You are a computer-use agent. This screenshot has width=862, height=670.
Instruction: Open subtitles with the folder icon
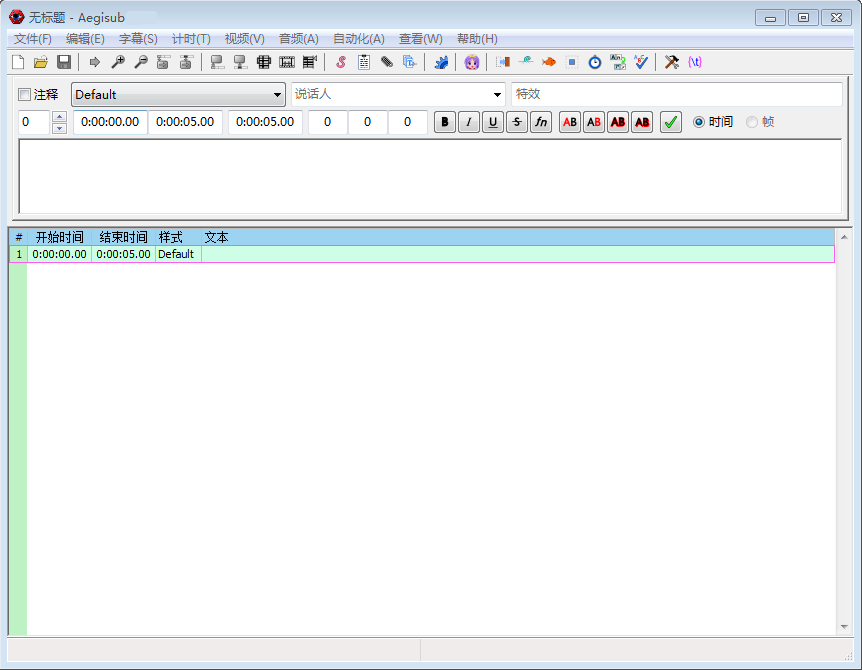(x=41, y=62)
